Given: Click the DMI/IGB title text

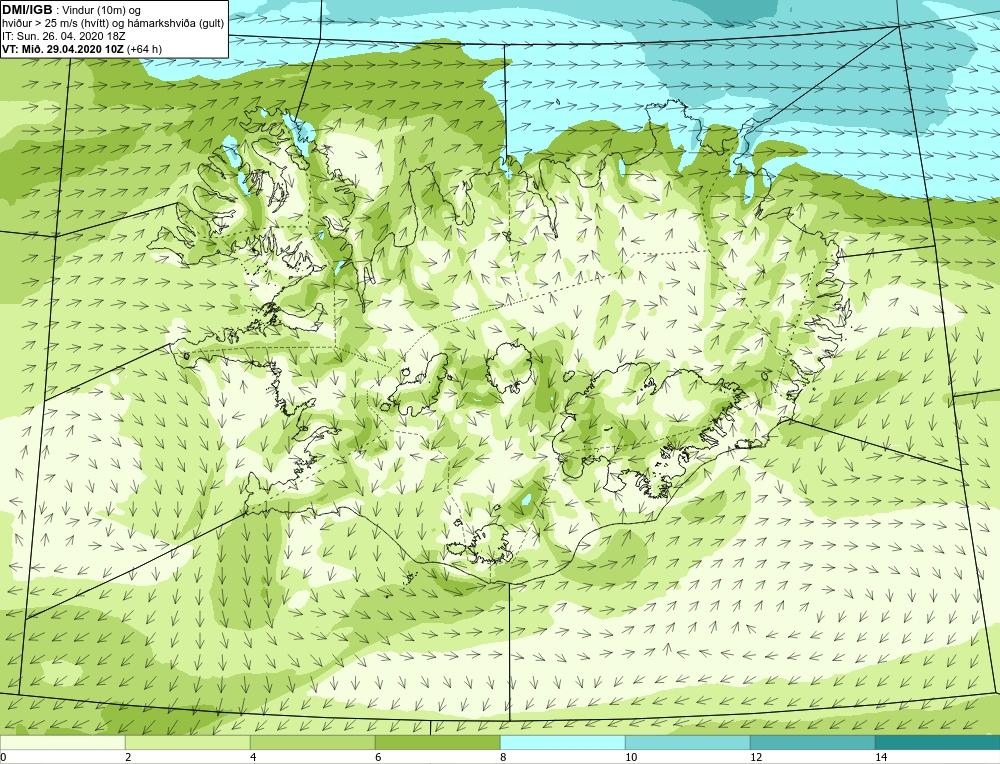Looking at the screenshot, I should click(x=29, y=10).
